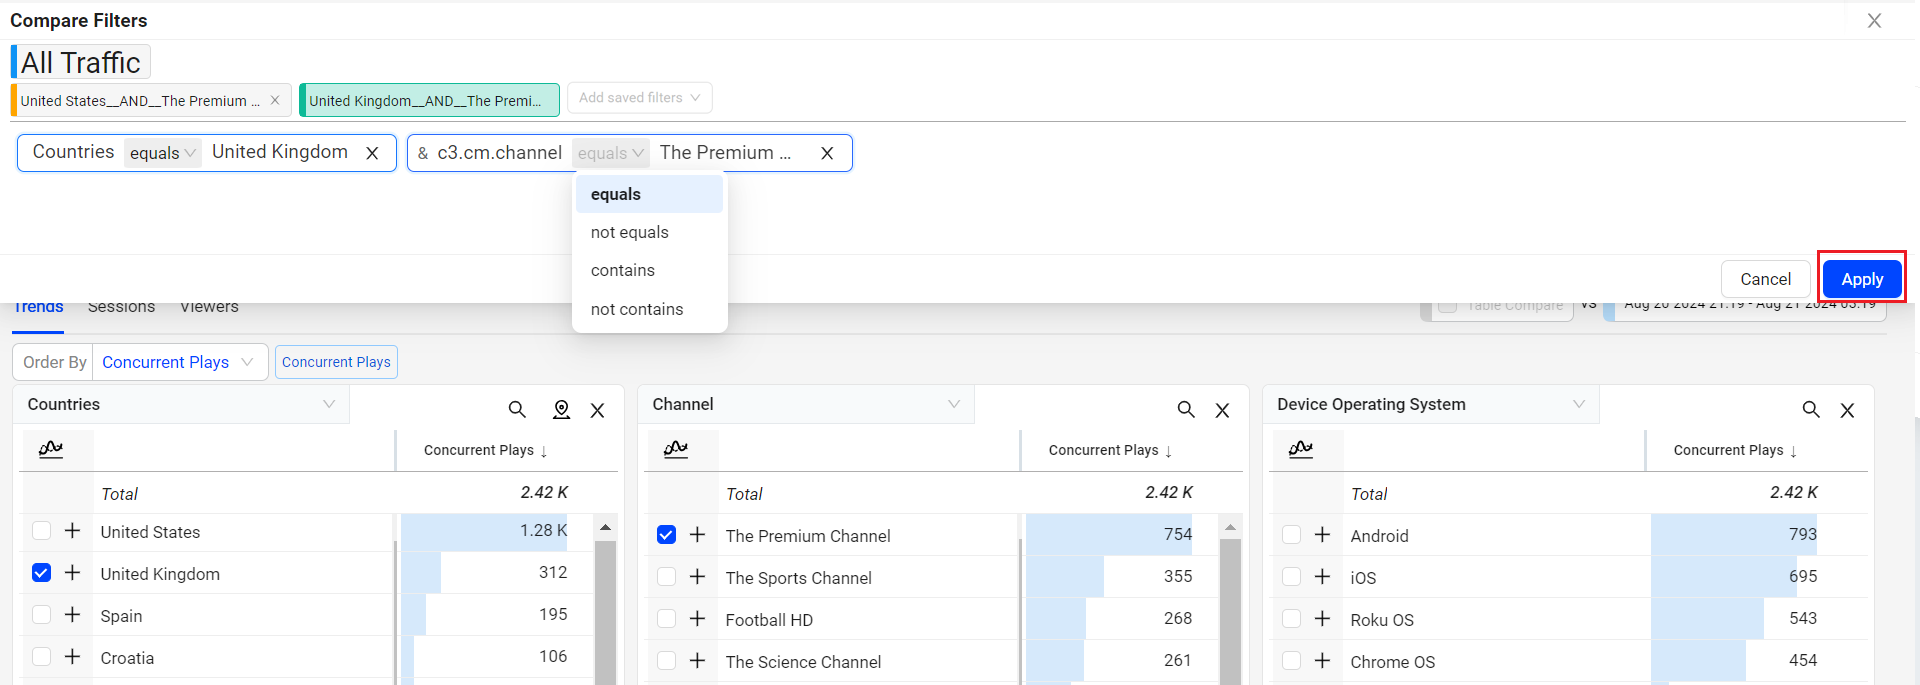Uncheck the United Kingdom checkbox
This screenshot has width=1920, height=685.
(x=41, y=573)
